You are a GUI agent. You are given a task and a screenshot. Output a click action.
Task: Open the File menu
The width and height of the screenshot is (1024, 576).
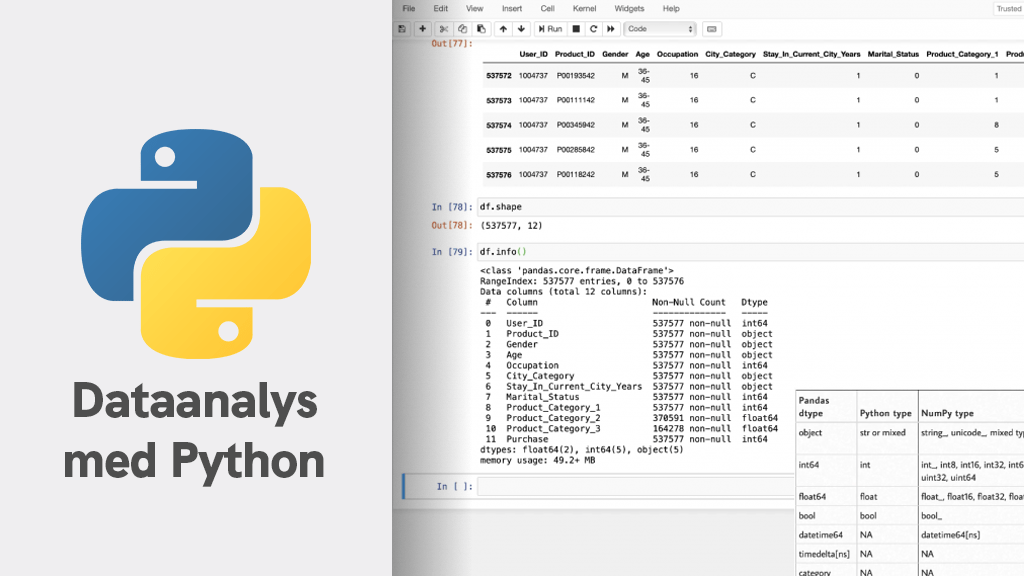(409, 9)
